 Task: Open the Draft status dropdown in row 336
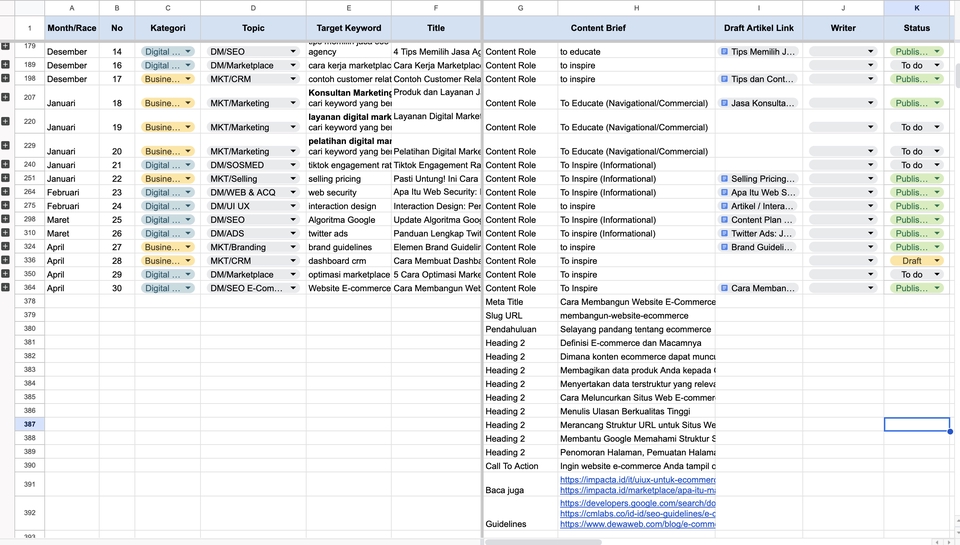coord(916,261)
